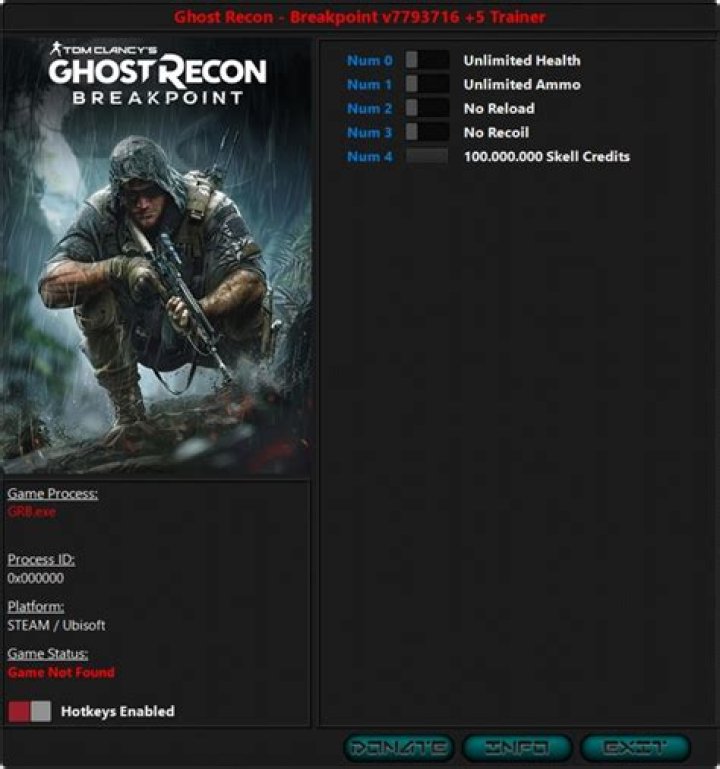Click the Game Not Found status text
The width and height of the screenshot is (720, 769).
pos(61,672)
